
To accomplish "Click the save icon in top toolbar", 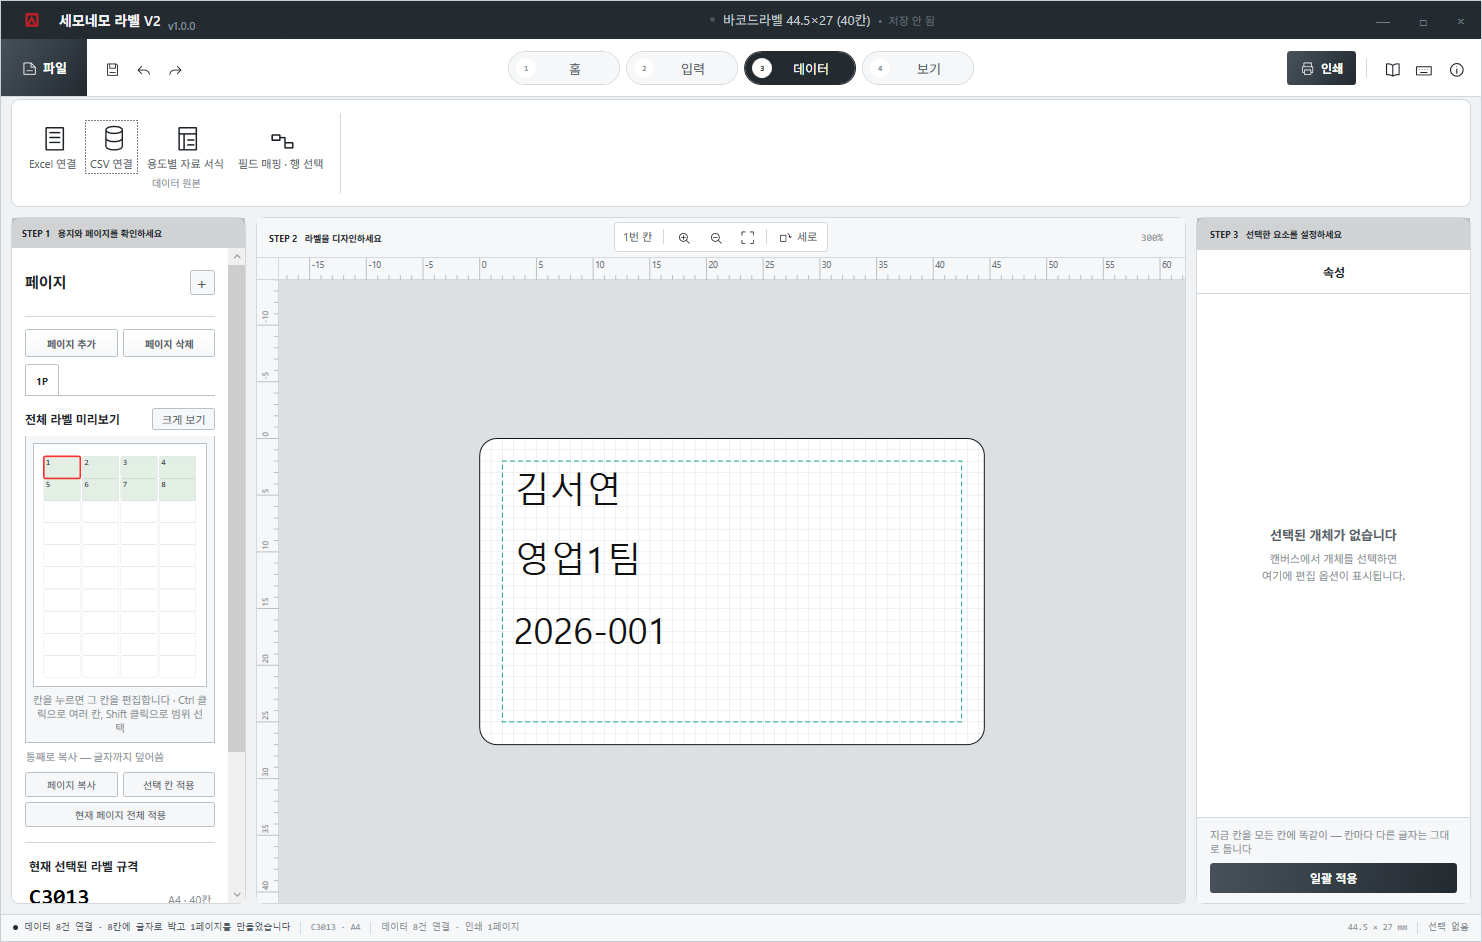I will pyautogui.click(x=112, y=70).
